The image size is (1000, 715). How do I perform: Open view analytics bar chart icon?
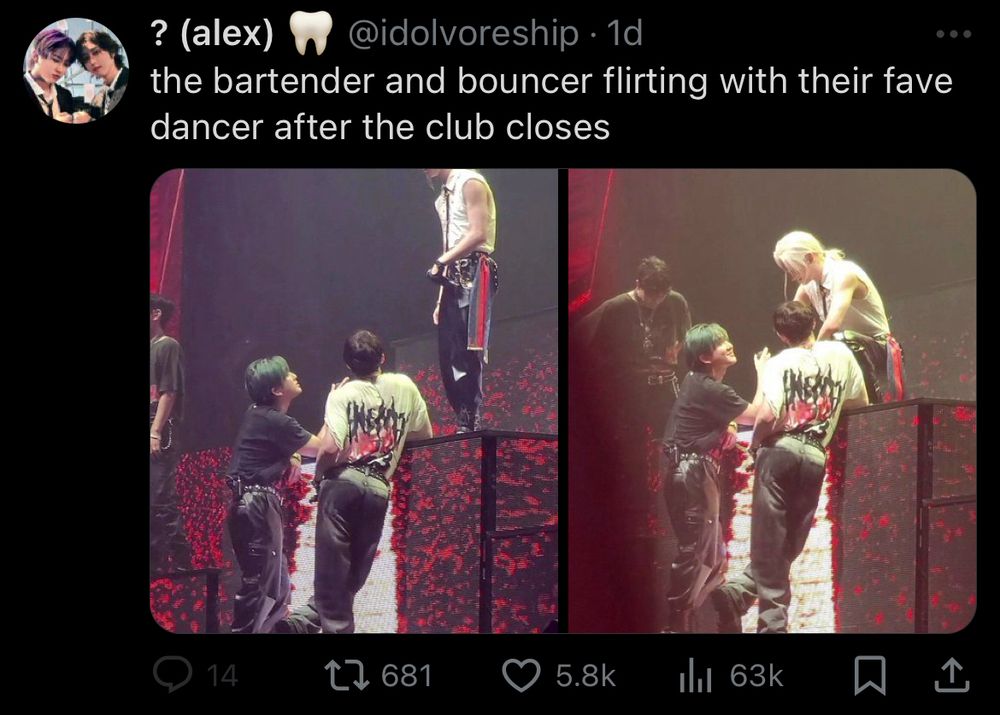[695, 675]
